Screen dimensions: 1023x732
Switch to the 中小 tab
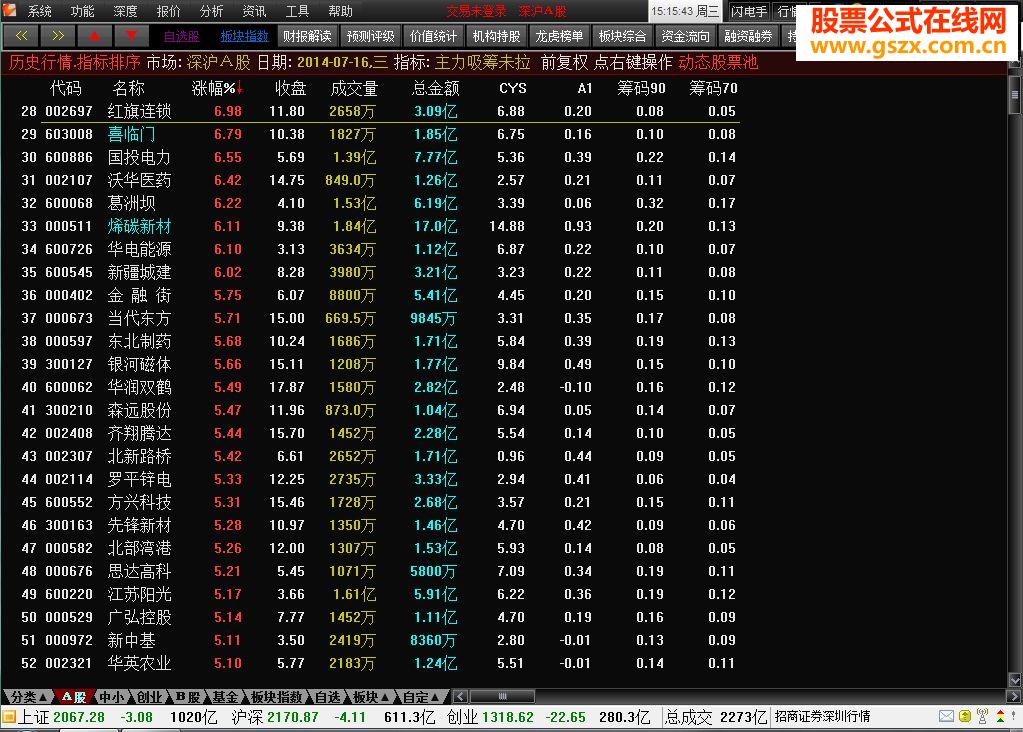coord(112,697)
